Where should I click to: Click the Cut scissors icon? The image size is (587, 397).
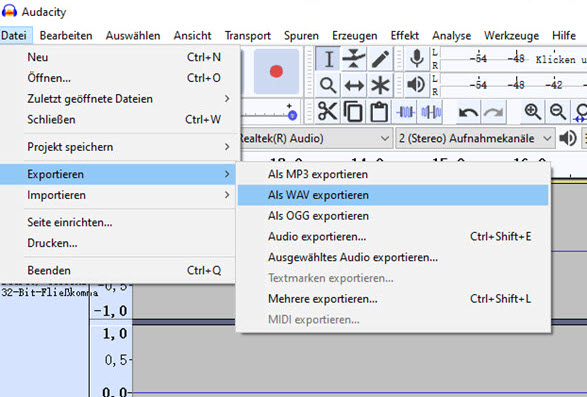[328, 112]
